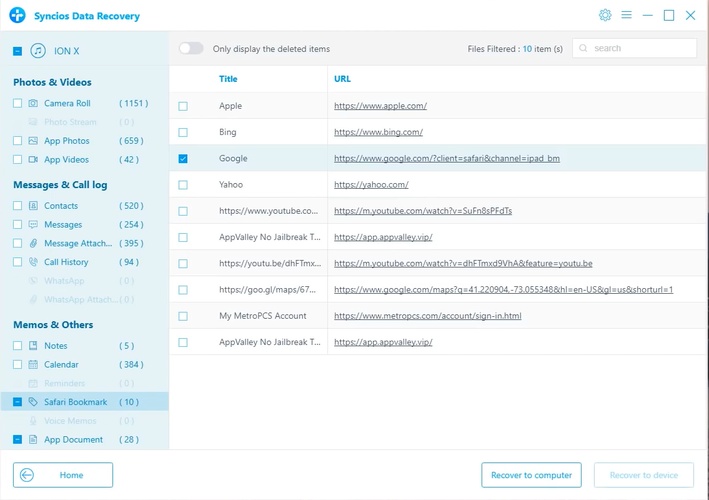Open https://yahoo.com/ link

pos(371,184)
